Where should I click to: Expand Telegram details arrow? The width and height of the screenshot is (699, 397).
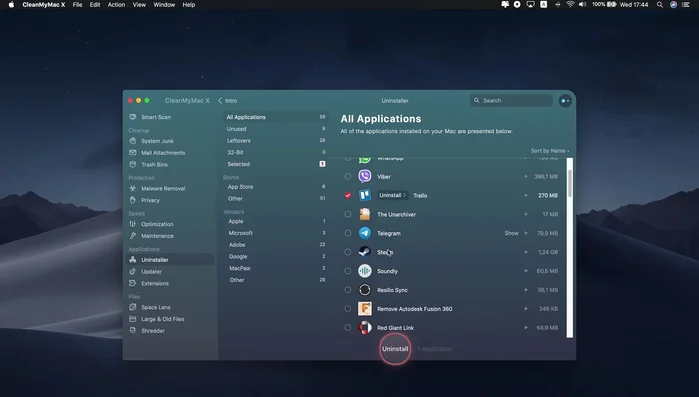point(526,233)
